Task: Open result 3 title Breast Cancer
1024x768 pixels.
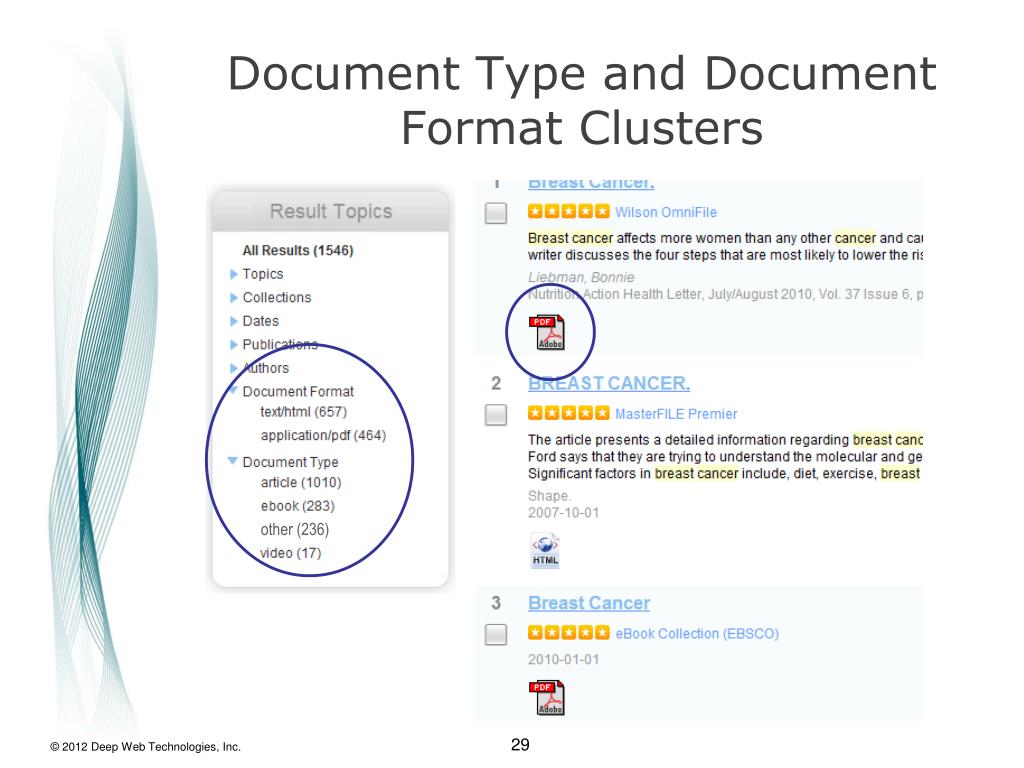Action: pos(589,603)
